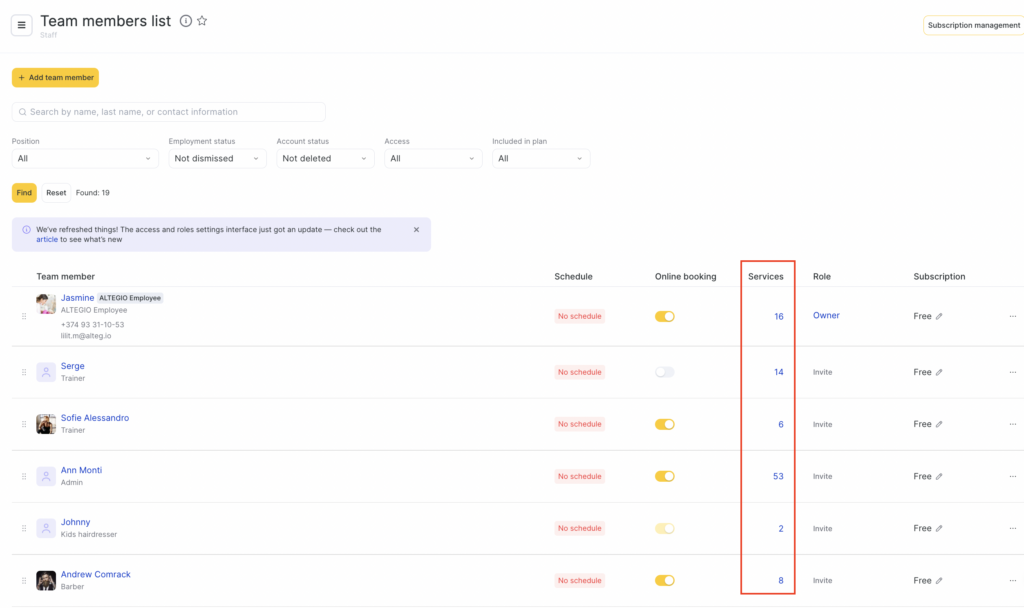Click the team member search field
This screenshot has width=1024, height=608.
[169, 112]
